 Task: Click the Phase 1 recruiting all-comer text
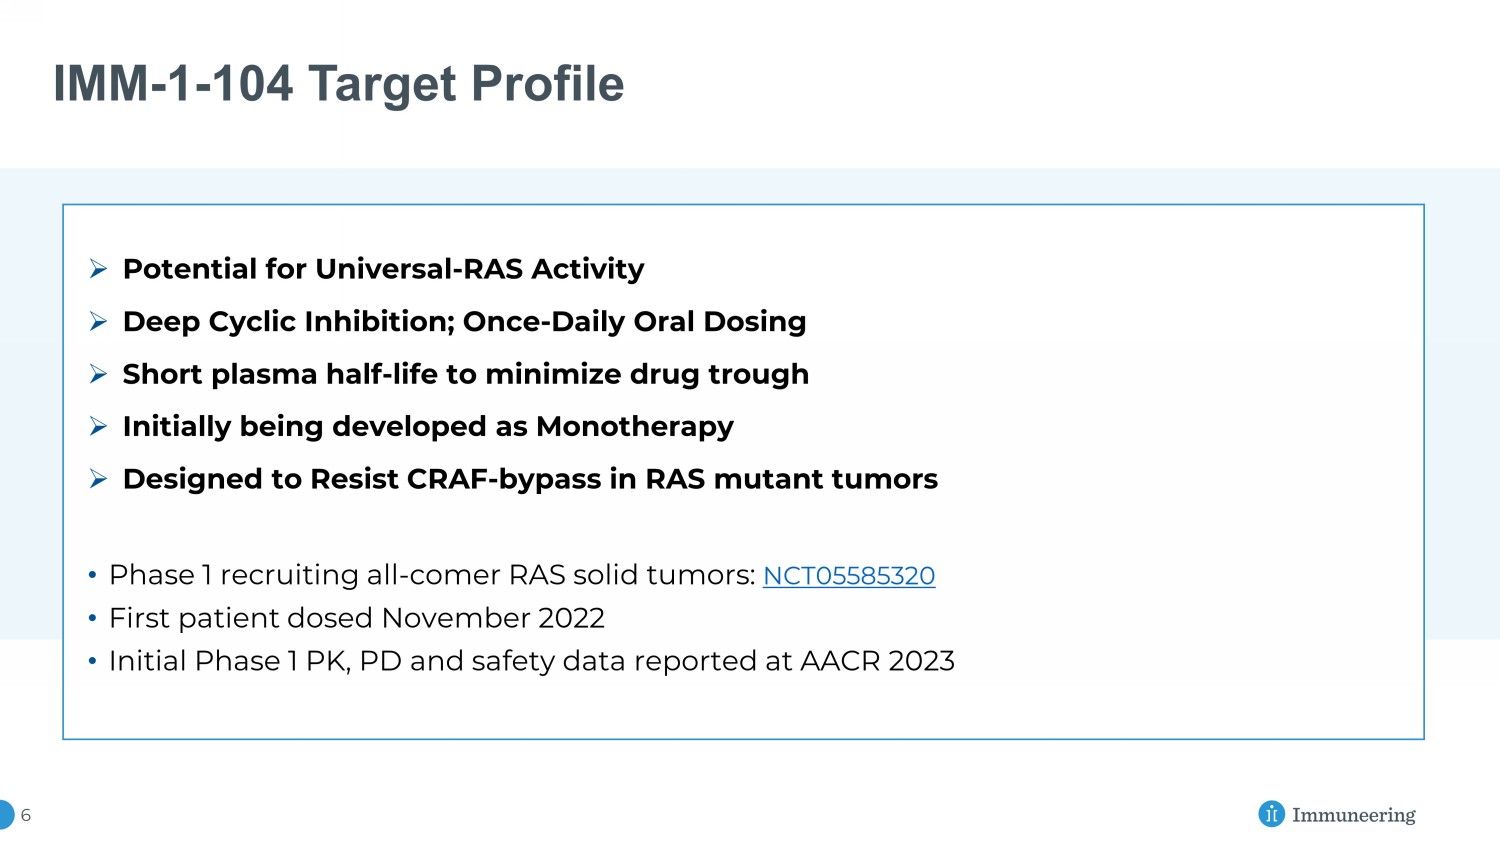431,575
